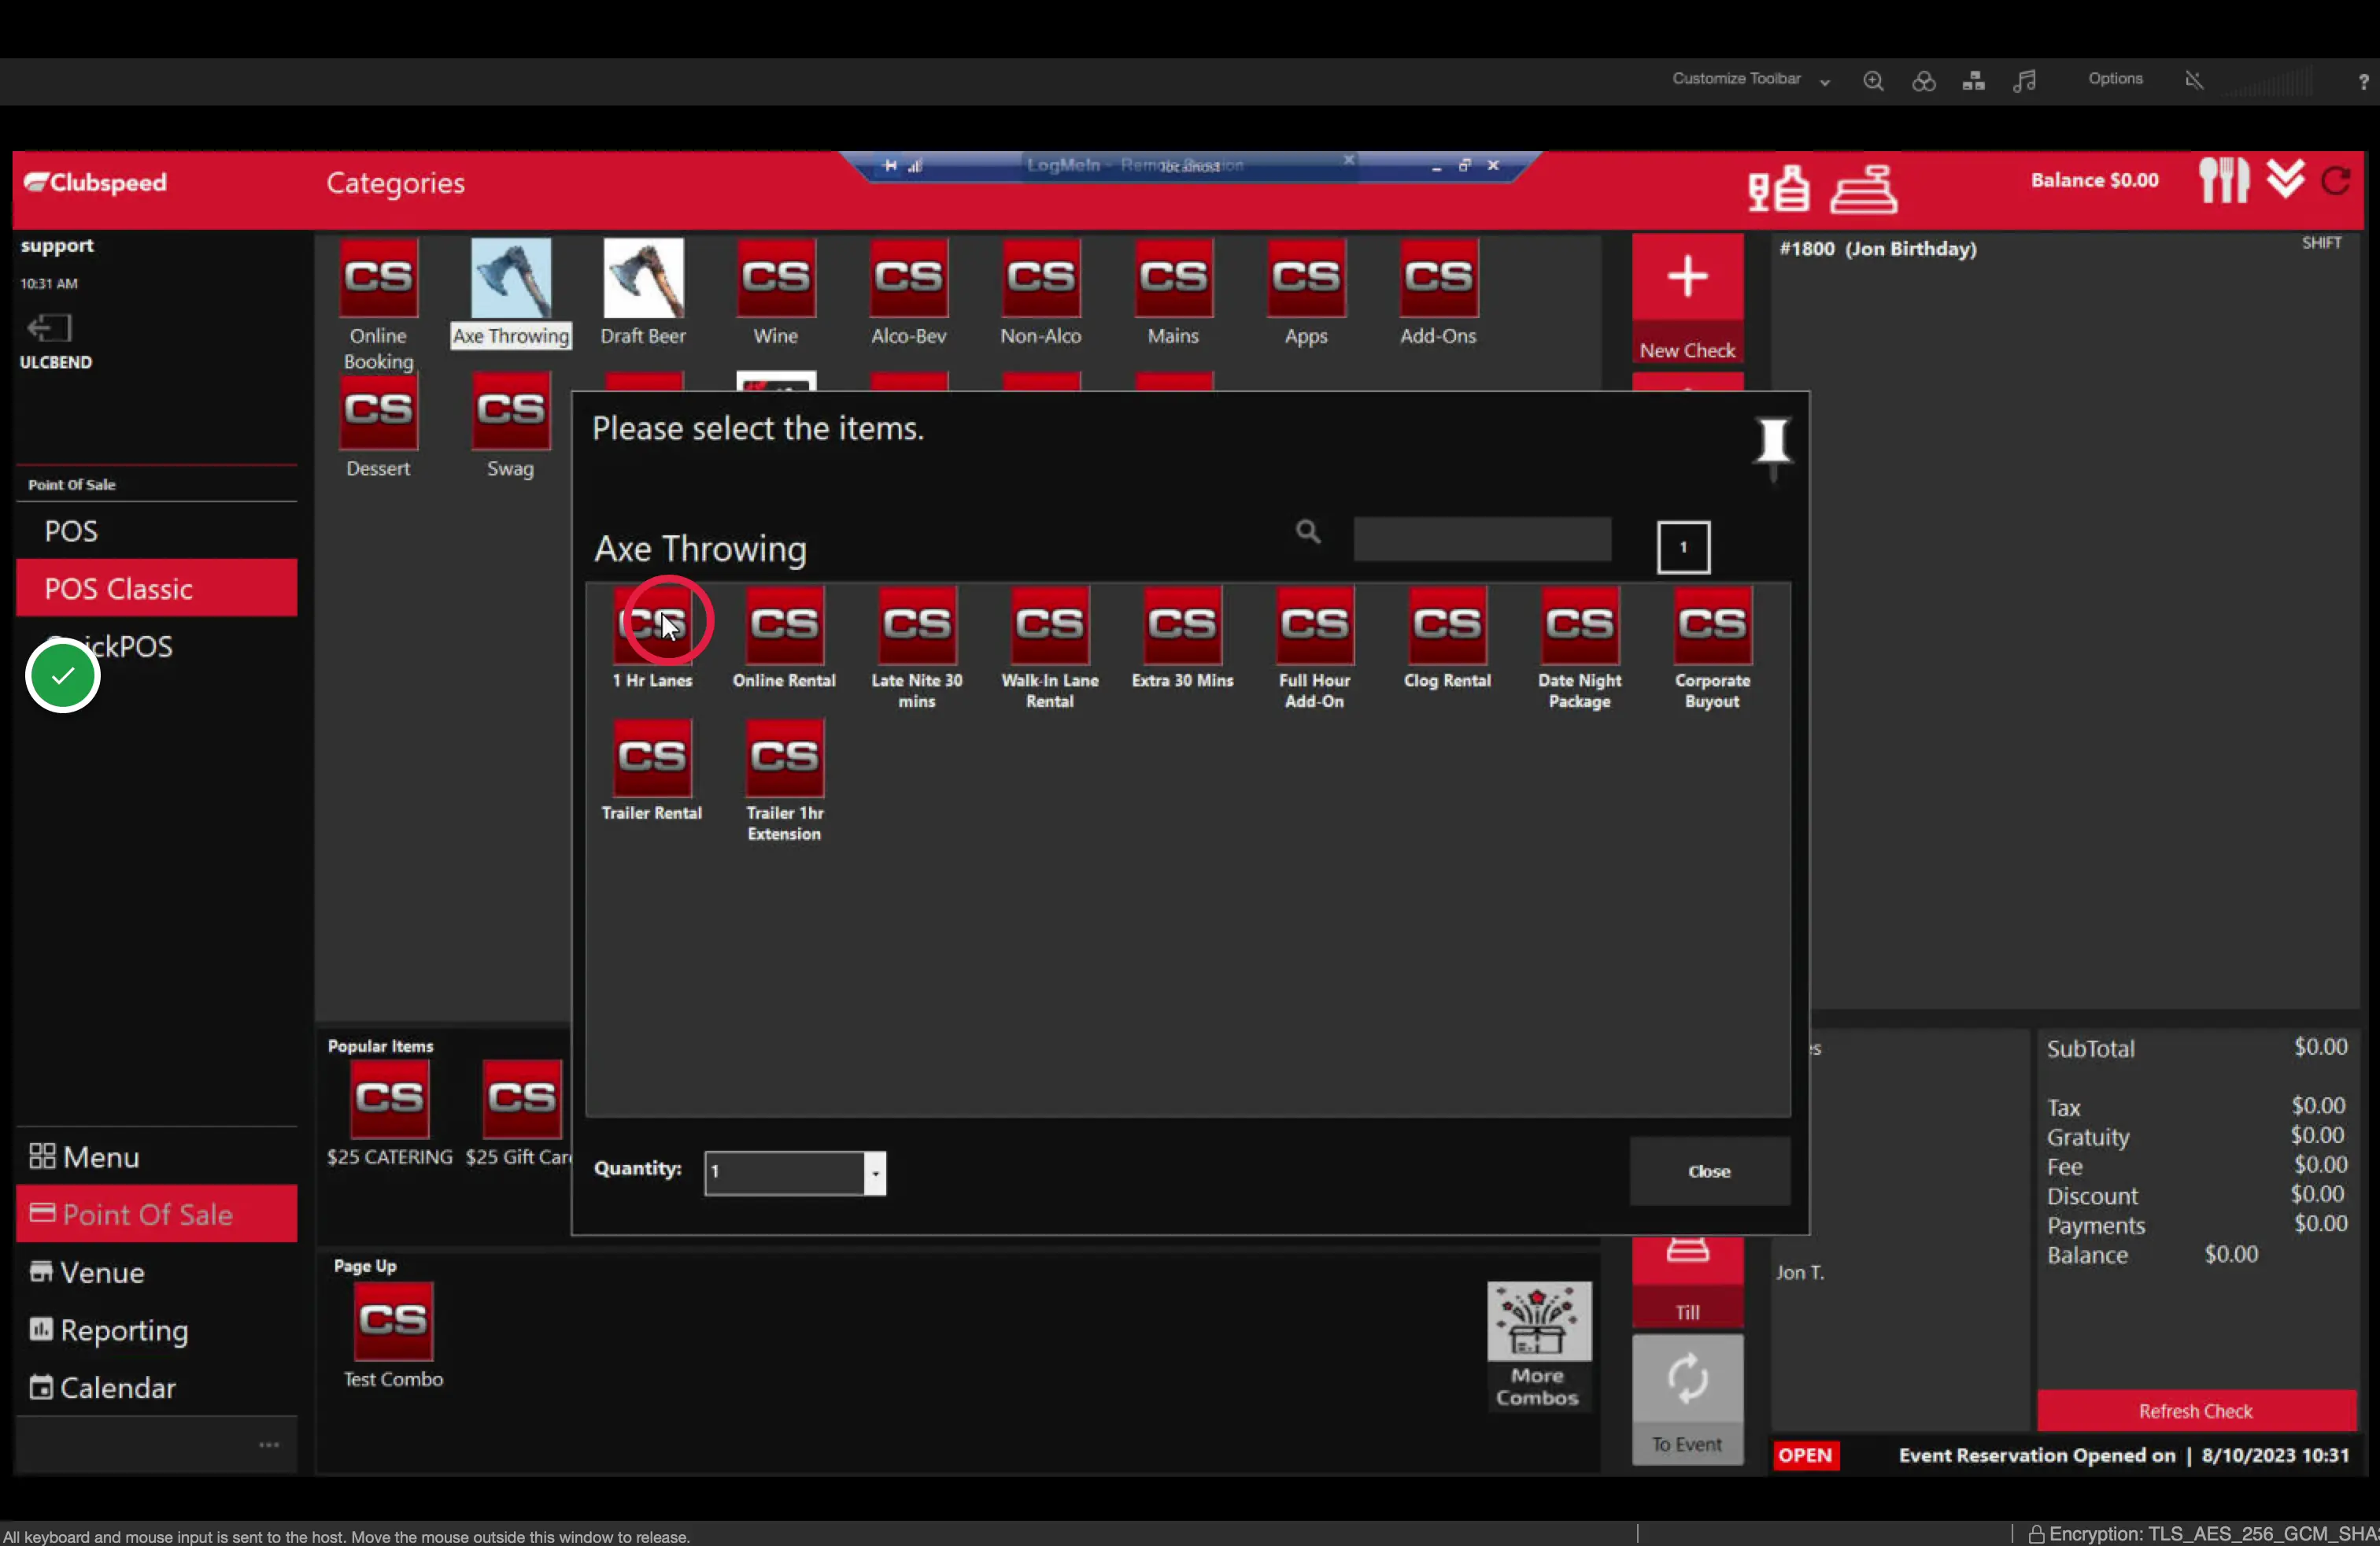Open the Quantity dropdown
The image size is (2380, 1546).
click(x=875, y=1173)
